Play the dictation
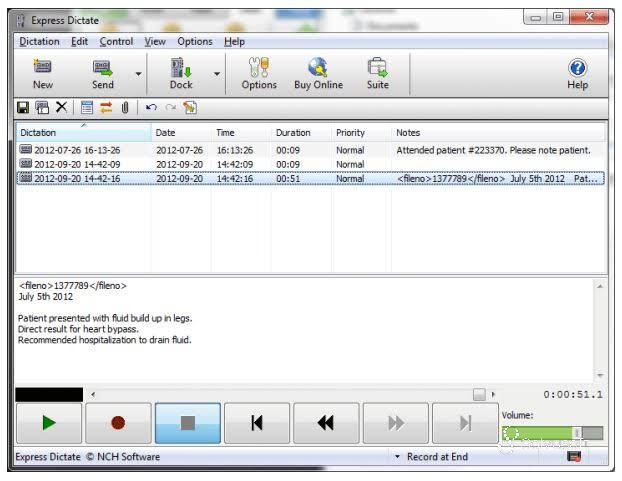 click(49, 423)
